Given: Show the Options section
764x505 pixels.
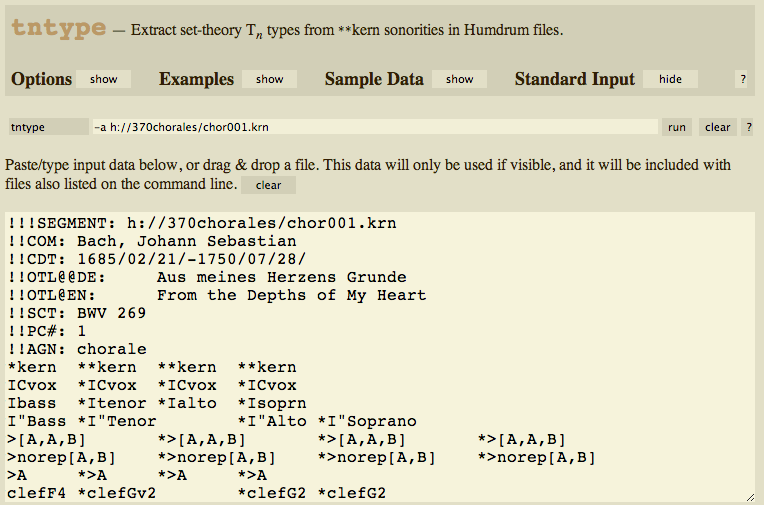Looking at the screenshot, I should pos(104,79).
